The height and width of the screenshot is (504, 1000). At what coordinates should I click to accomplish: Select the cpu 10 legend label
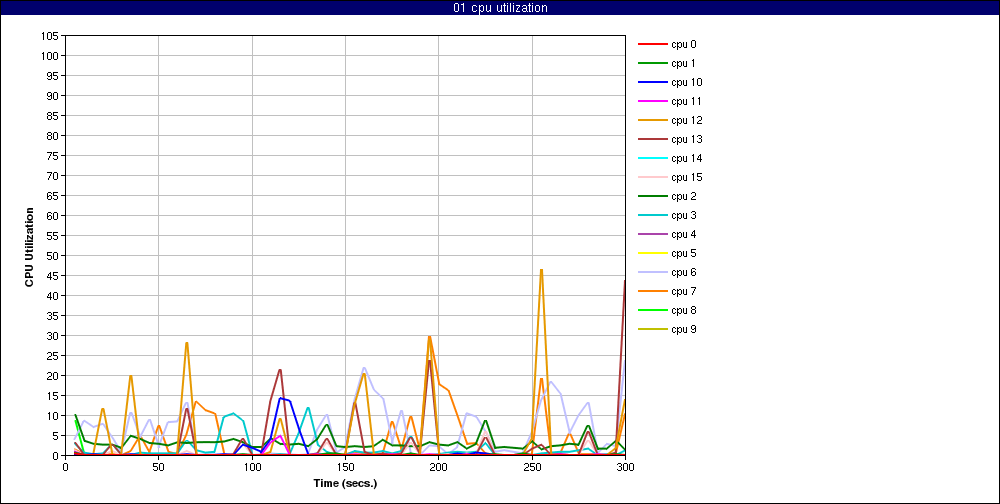[x=687, y=82]
